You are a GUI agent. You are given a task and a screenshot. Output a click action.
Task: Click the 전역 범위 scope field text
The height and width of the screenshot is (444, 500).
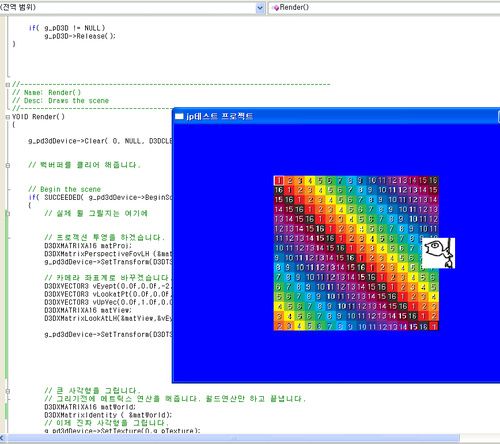pyautogui.click(x=18, y=7)
